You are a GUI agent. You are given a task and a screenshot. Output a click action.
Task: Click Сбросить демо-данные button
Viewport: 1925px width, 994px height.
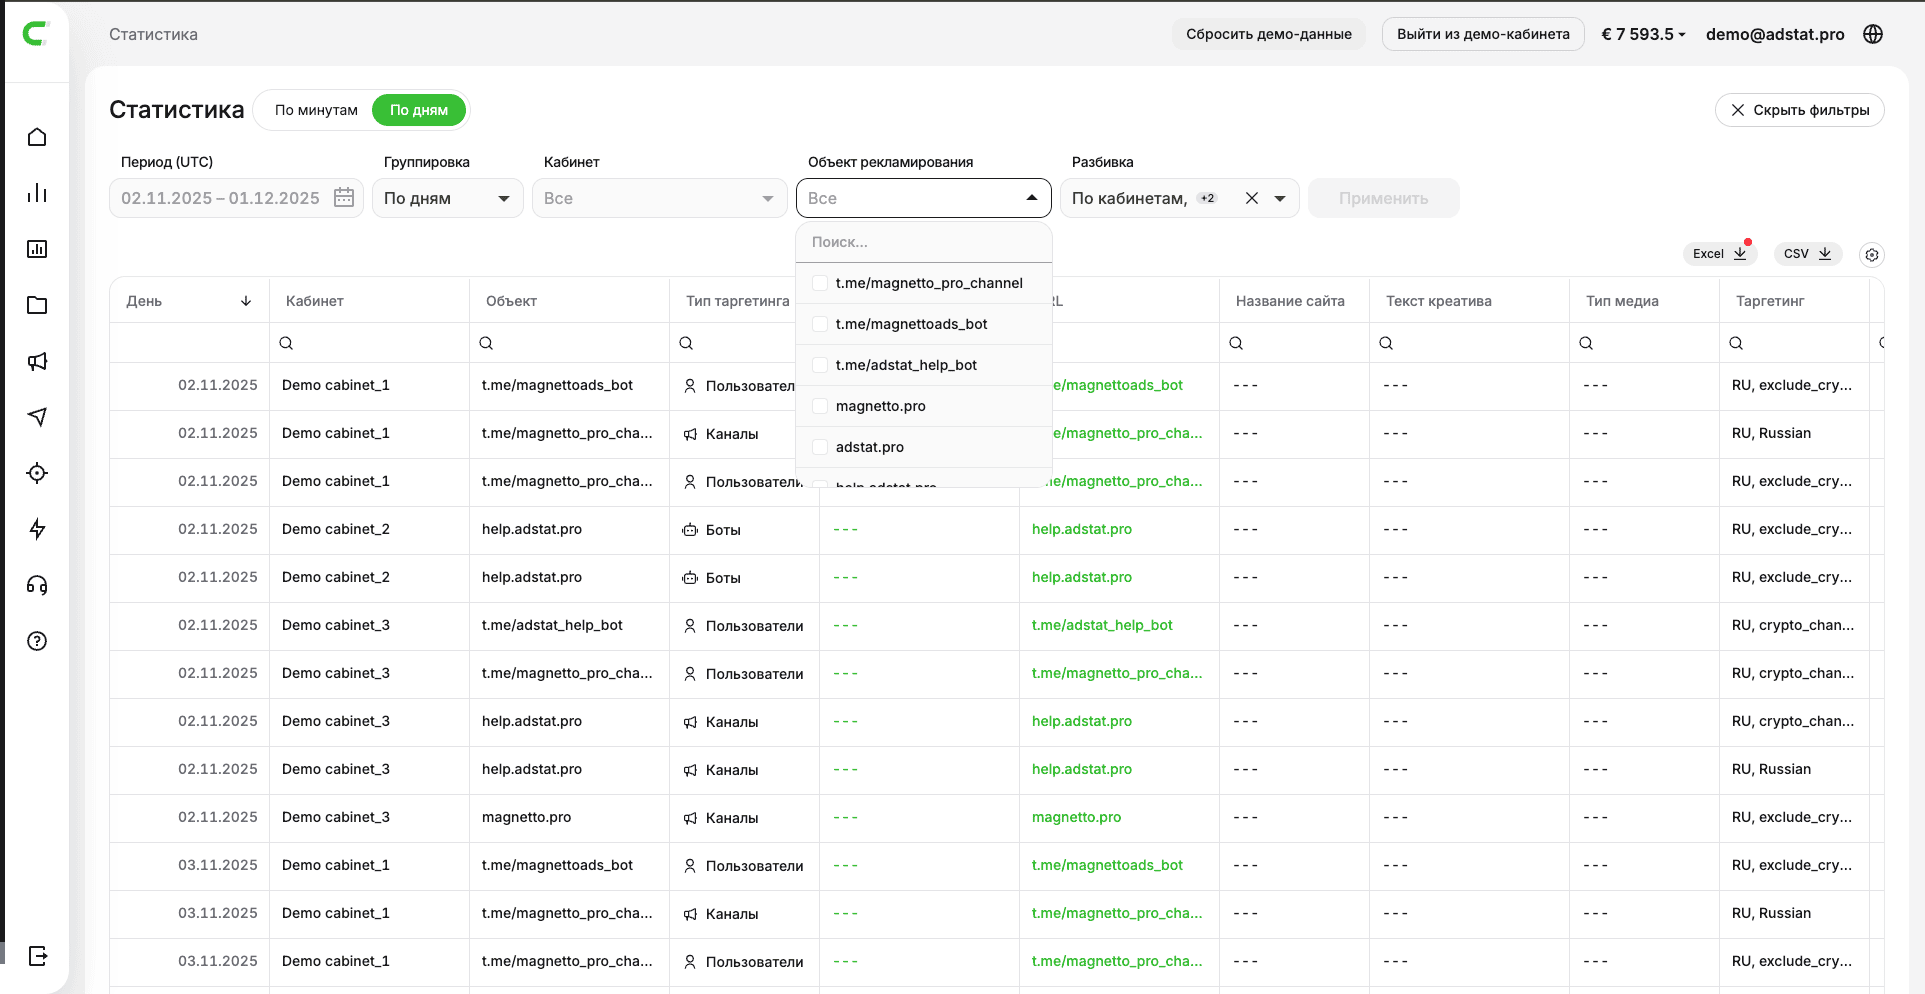click(x=1268, y=34)
